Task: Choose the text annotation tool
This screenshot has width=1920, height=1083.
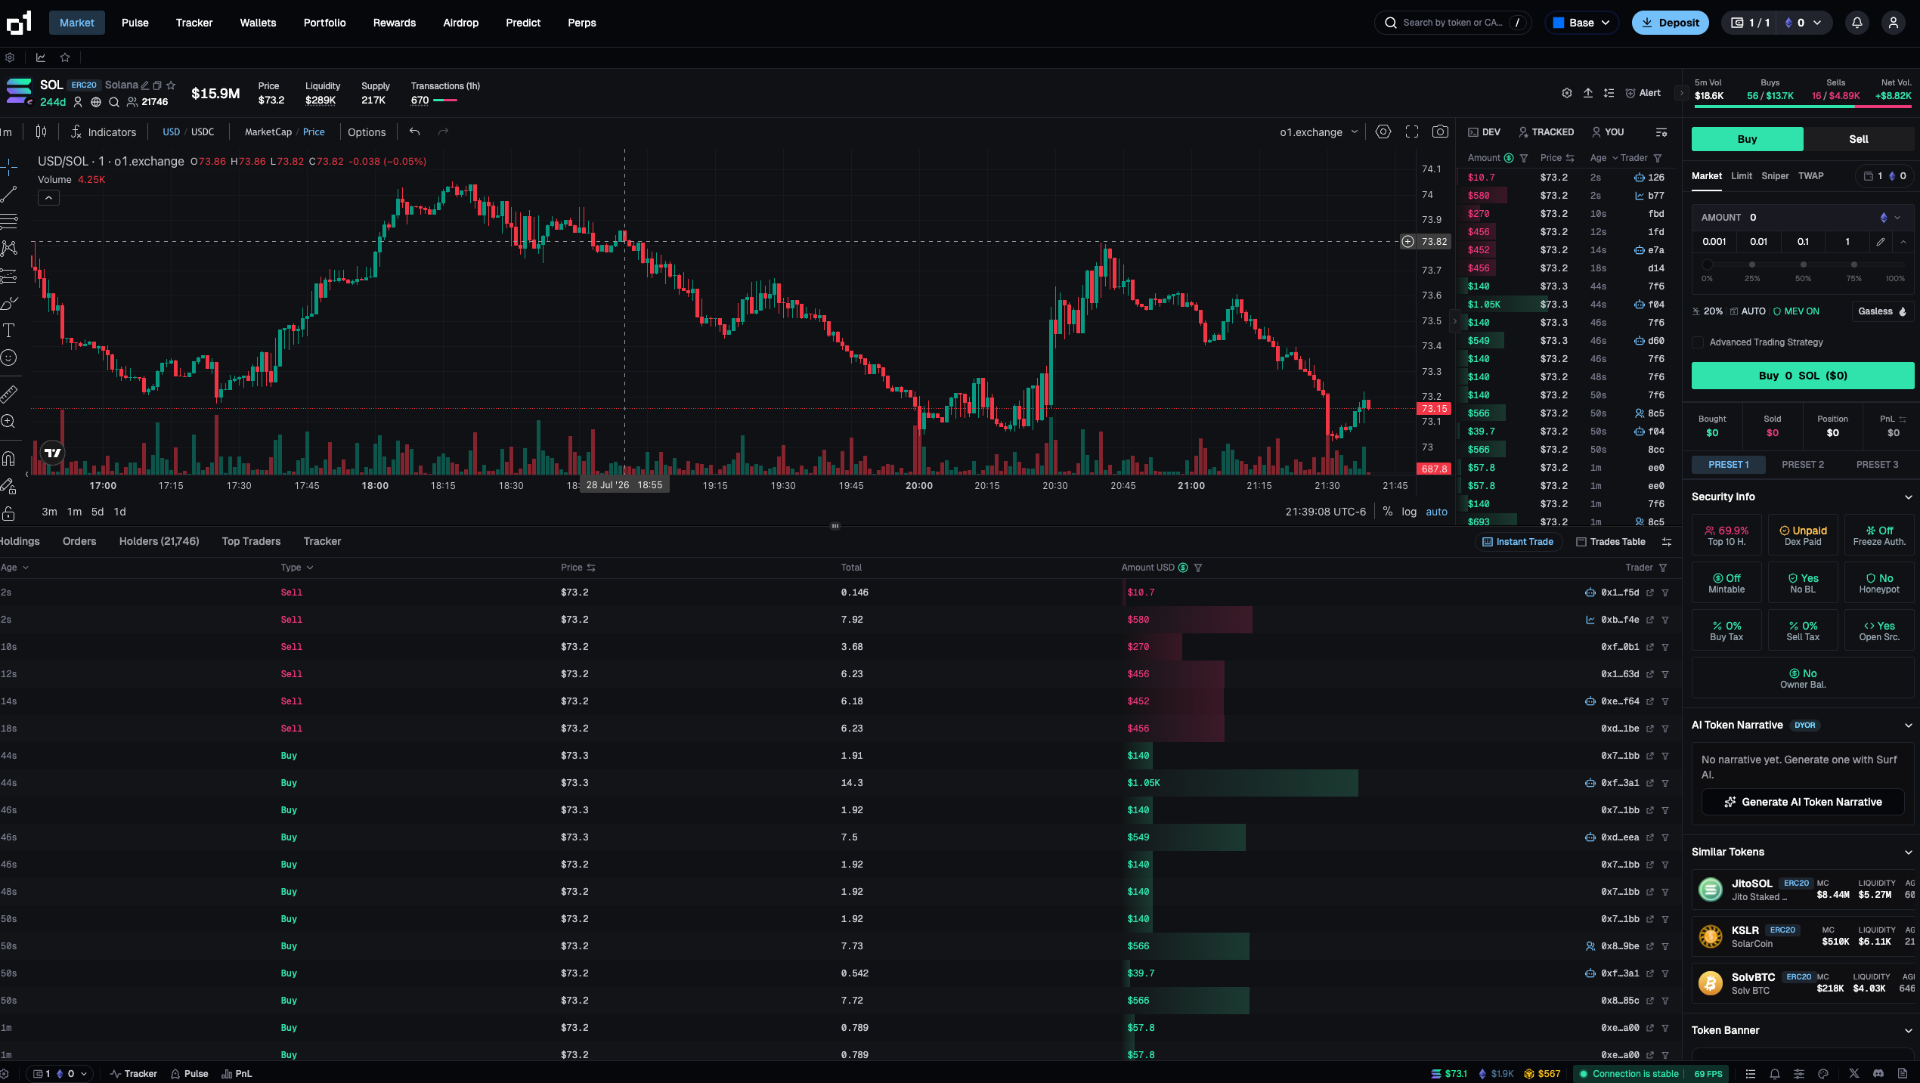Action: [x=9, y=330]
